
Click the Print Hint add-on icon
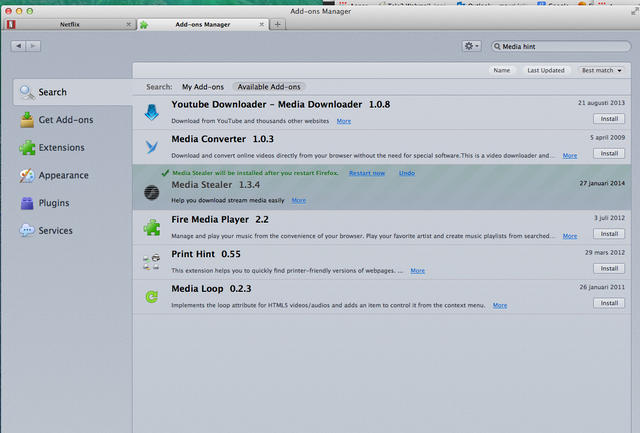(152, 262)
